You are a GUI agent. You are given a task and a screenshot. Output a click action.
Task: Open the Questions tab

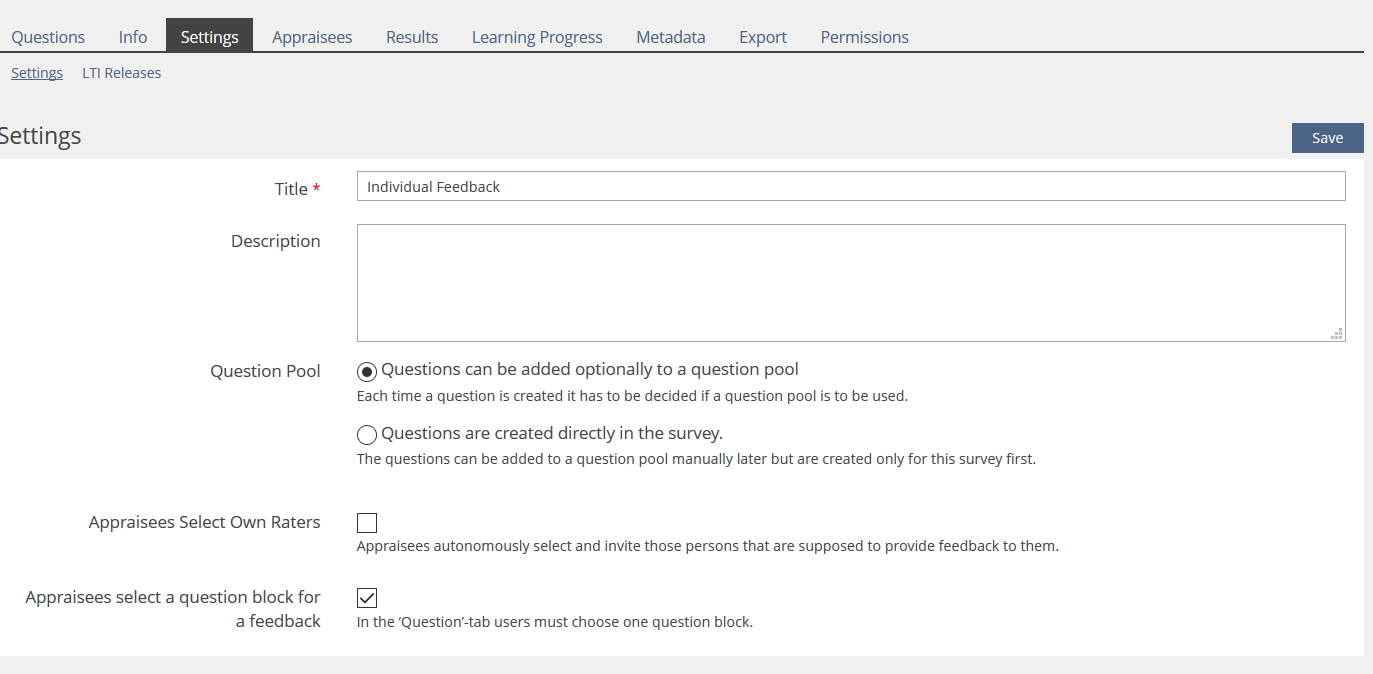pyautogui.click(x=48, y=37)
